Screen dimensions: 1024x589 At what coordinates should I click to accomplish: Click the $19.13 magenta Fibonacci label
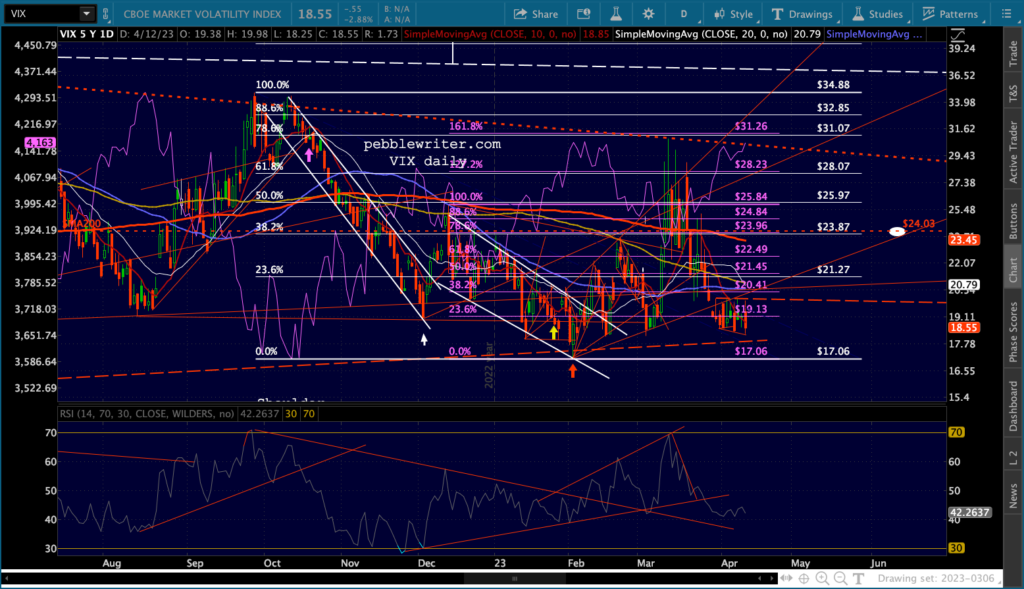click(751, 309)
